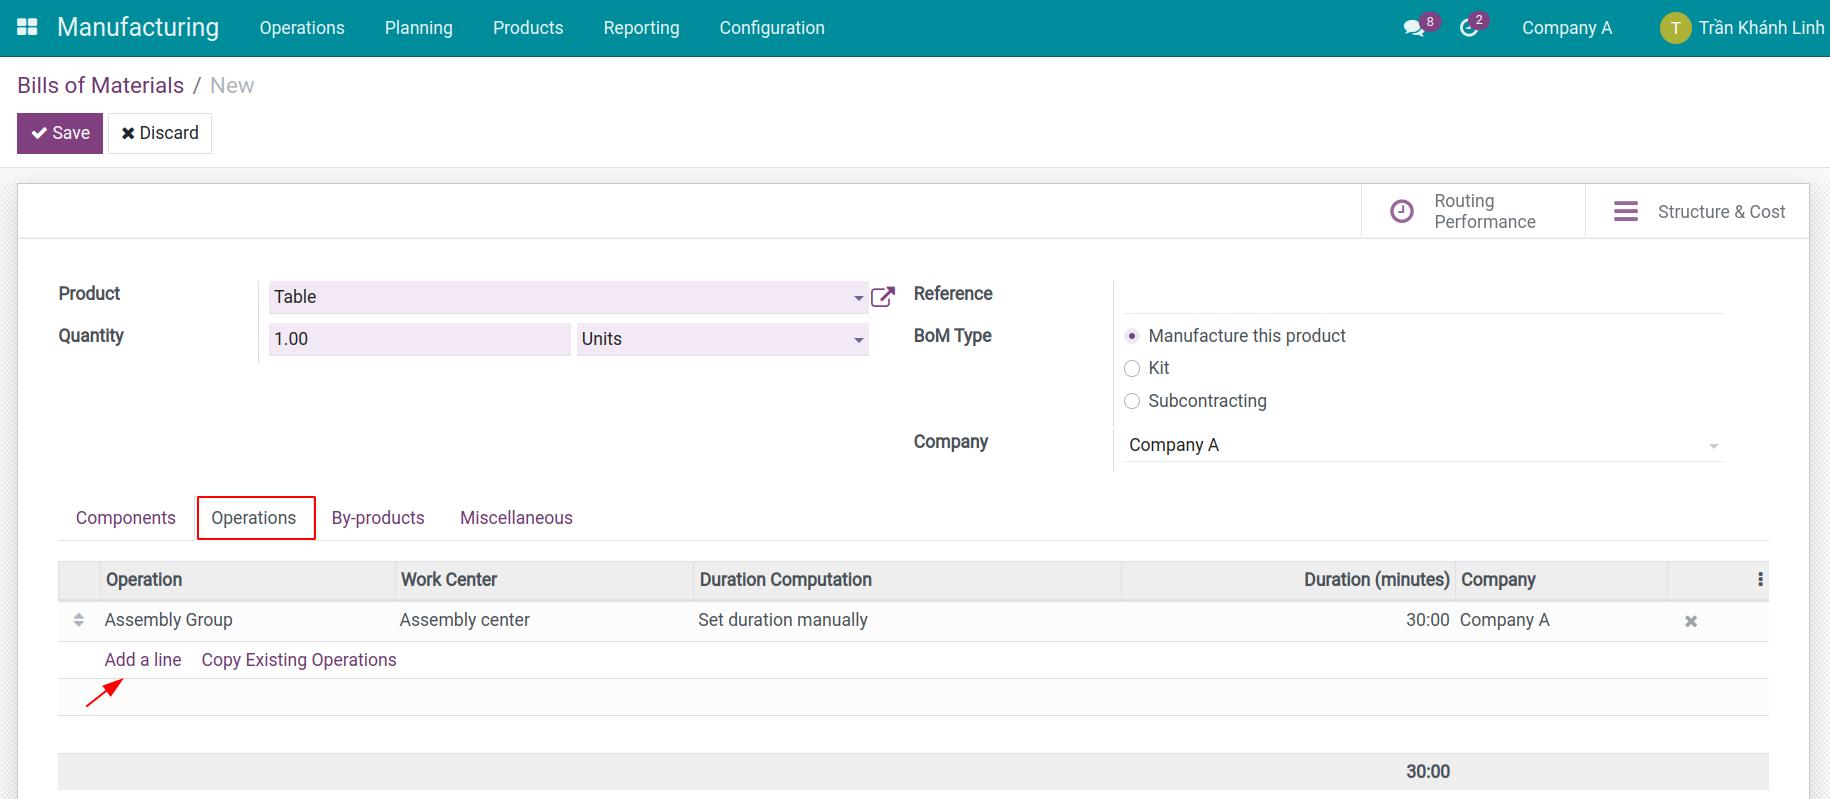The width and height of the screenshot is (1830, 799).
Task: Grab the Assembly Group row handle
Action: pos(79,620)
